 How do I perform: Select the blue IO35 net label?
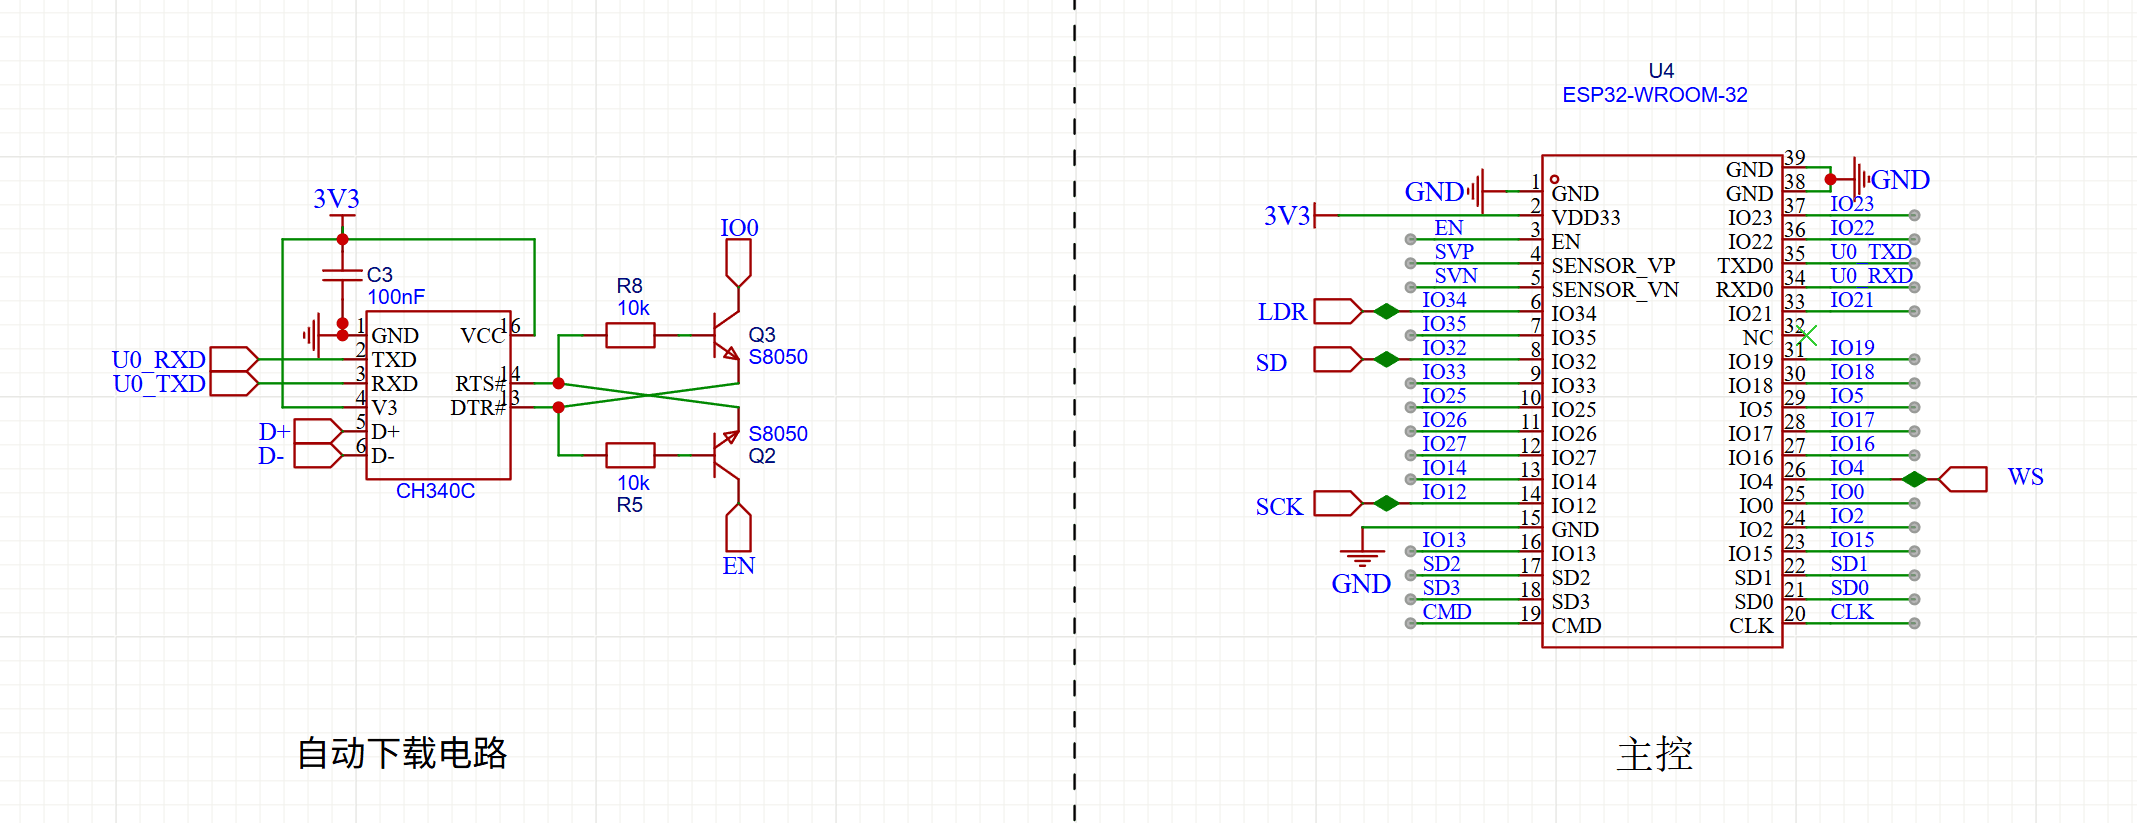(1444, 324)
